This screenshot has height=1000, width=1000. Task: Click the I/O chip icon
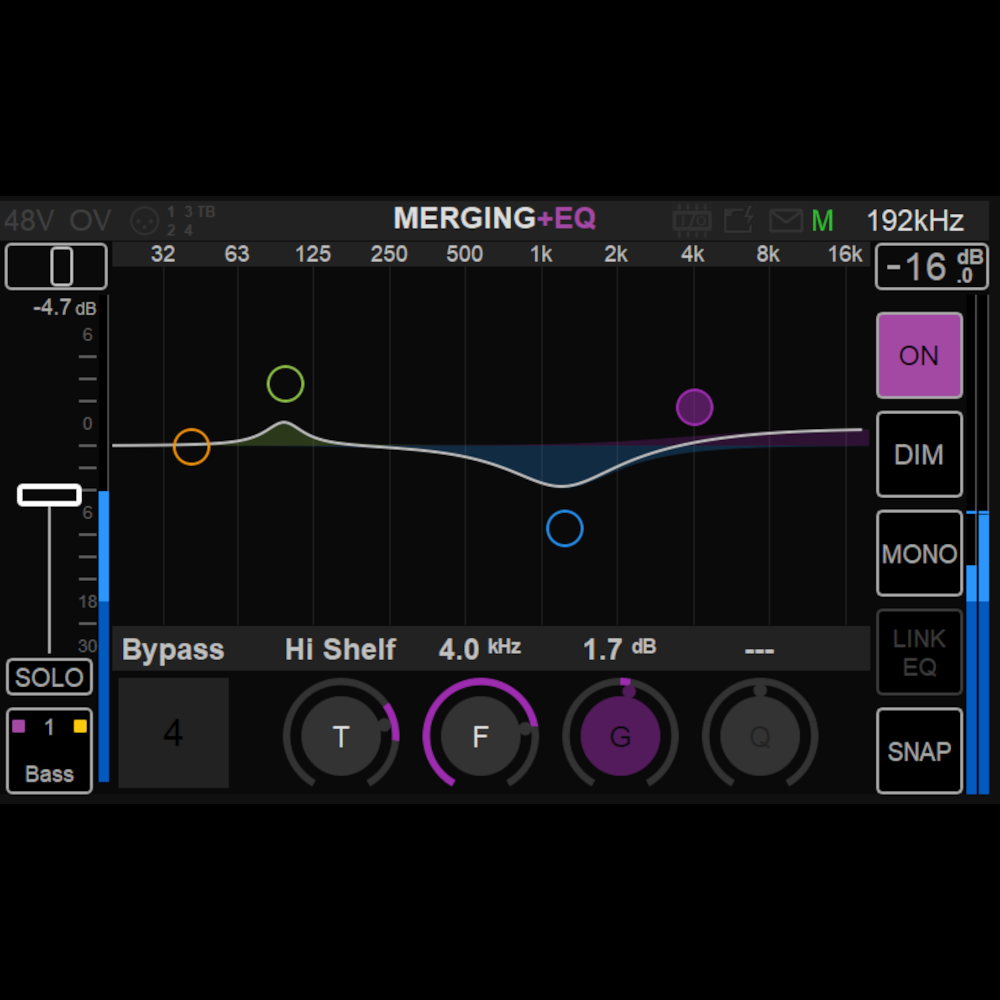pyautogui.click(x=691, y=221)
